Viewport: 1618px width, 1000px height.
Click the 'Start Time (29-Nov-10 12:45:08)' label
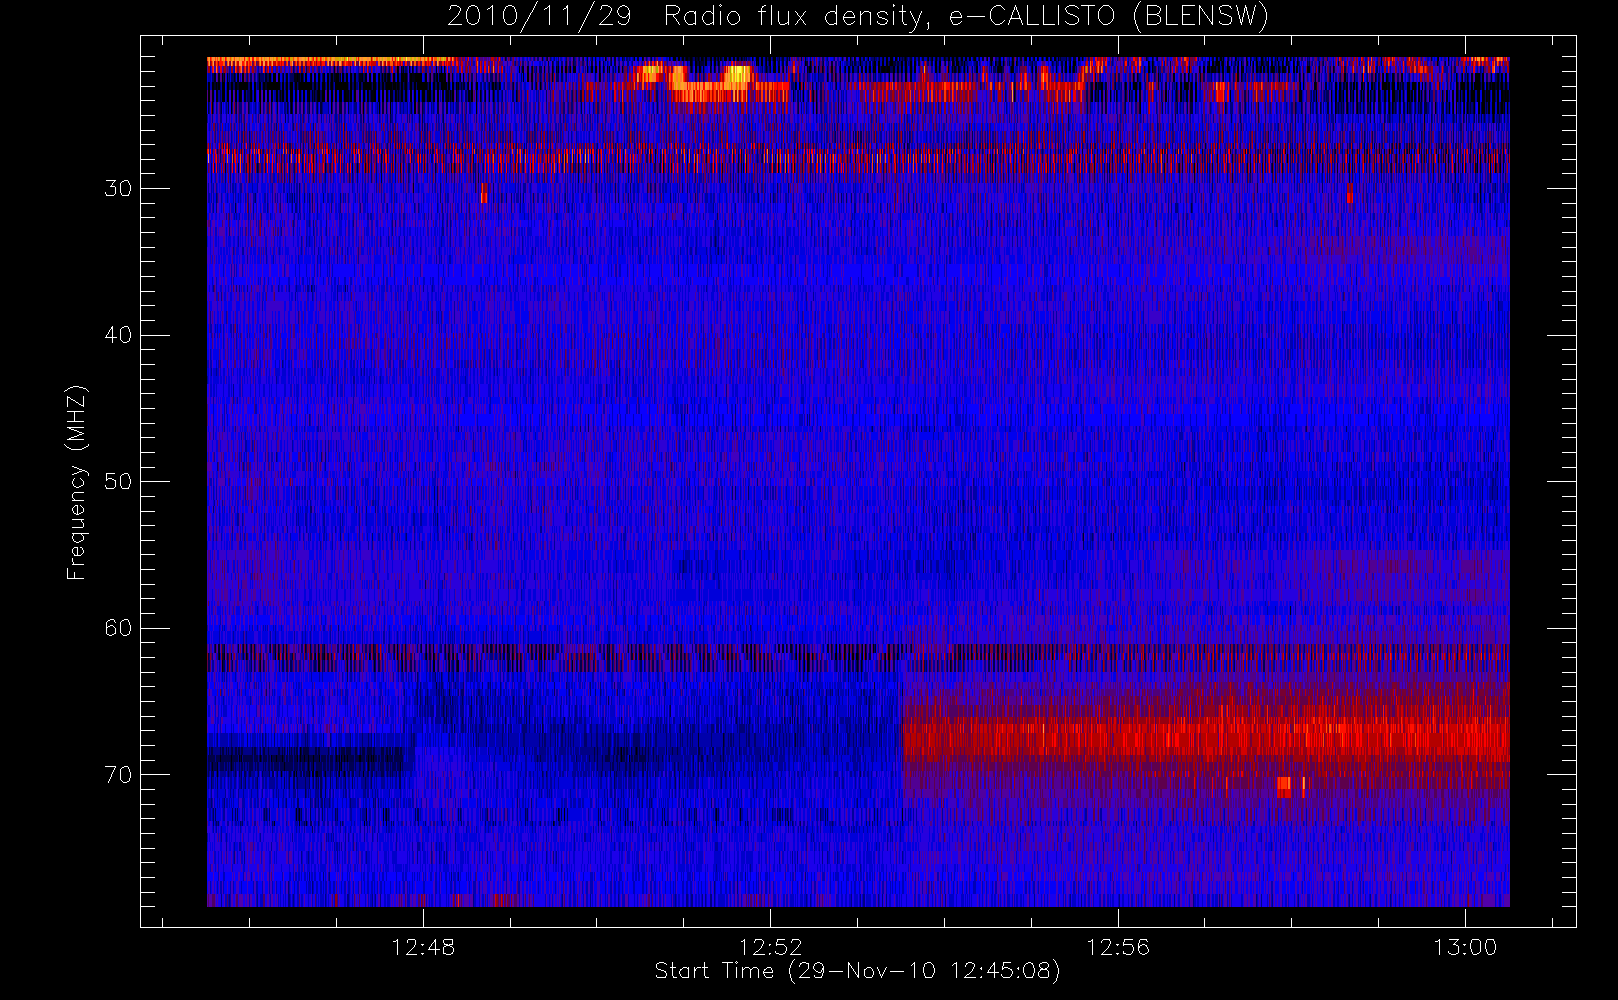857,971
